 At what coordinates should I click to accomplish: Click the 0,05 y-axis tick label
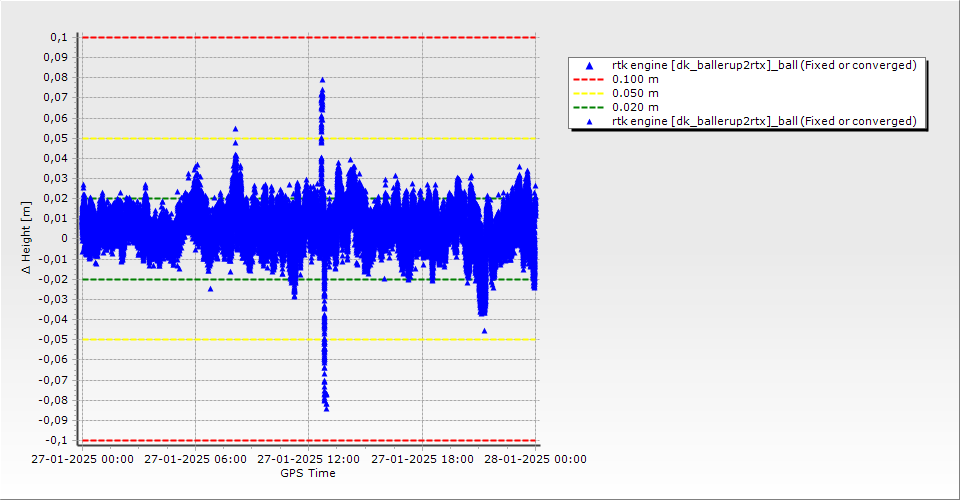point(56,138)
